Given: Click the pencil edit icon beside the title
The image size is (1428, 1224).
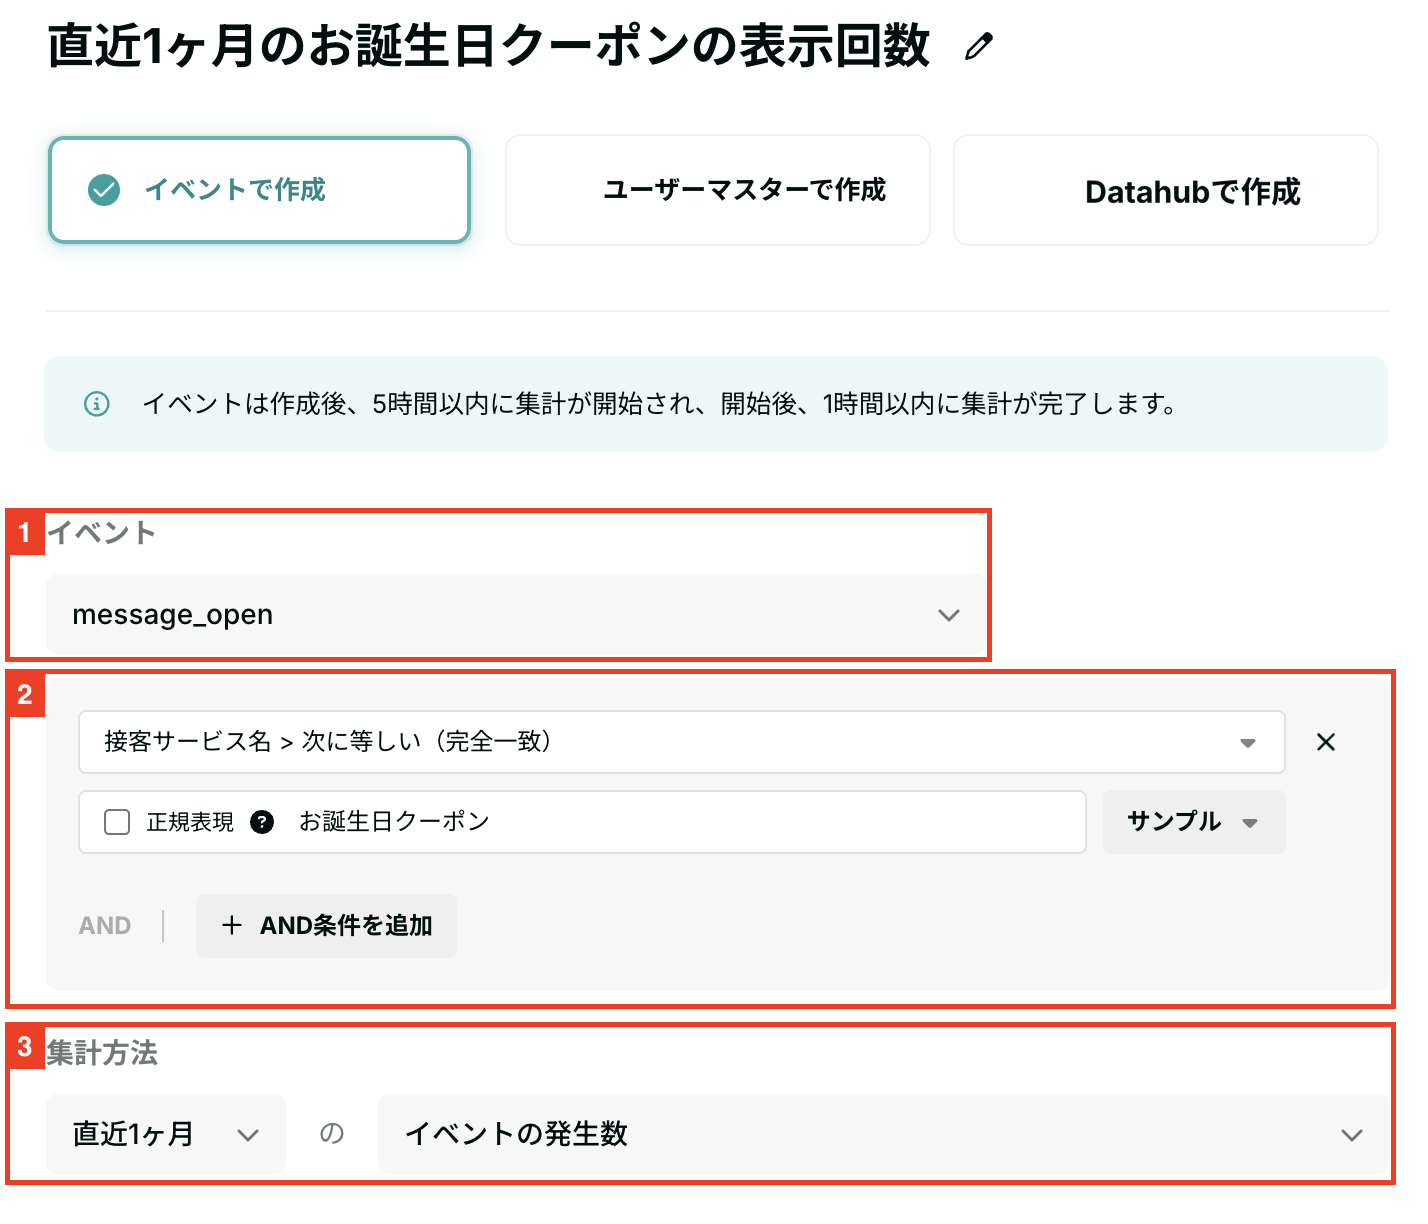Looking at the screenshot, I should (x=979, y=46).
